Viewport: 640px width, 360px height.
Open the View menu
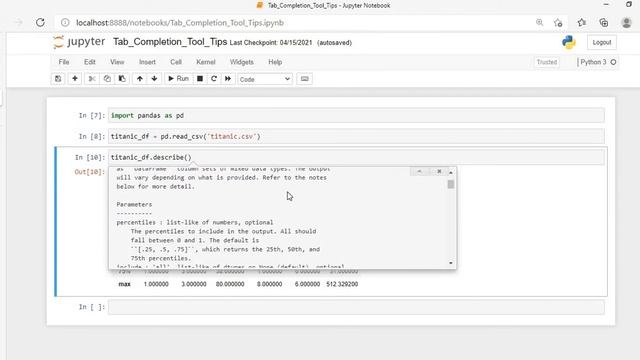coord(117,62)
